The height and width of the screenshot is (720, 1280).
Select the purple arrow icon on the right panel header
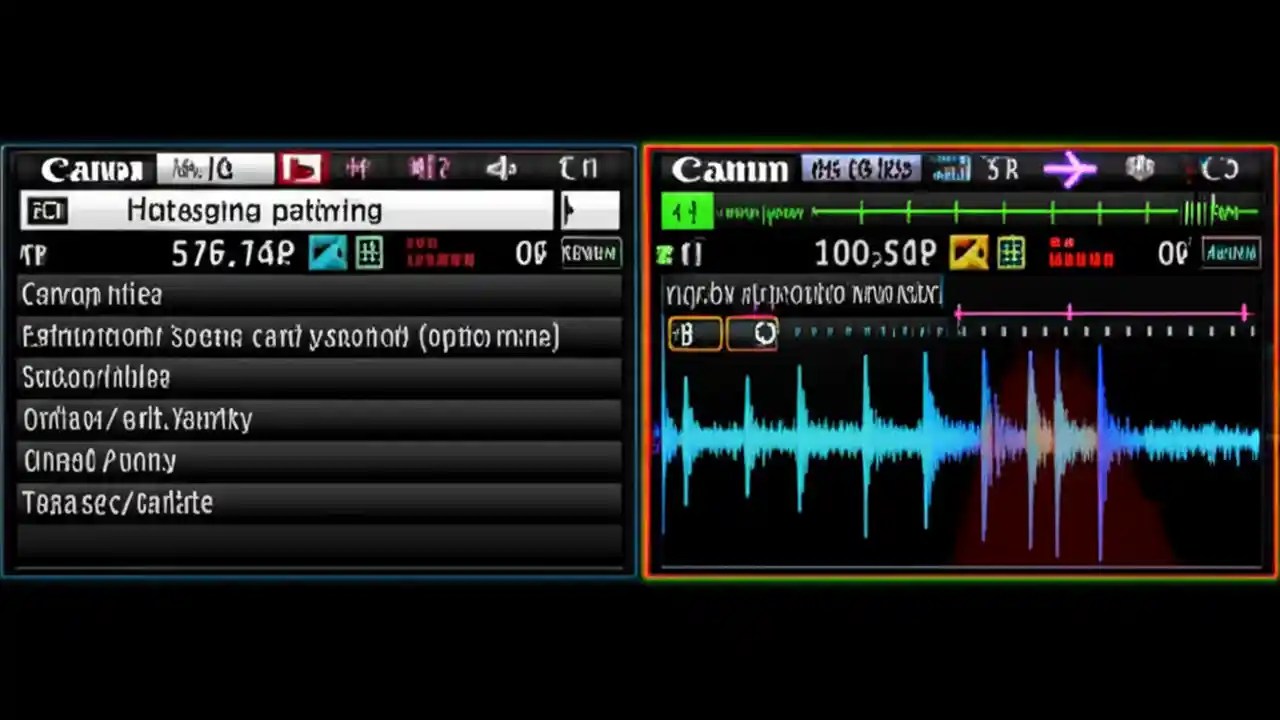pos(1071,169)
